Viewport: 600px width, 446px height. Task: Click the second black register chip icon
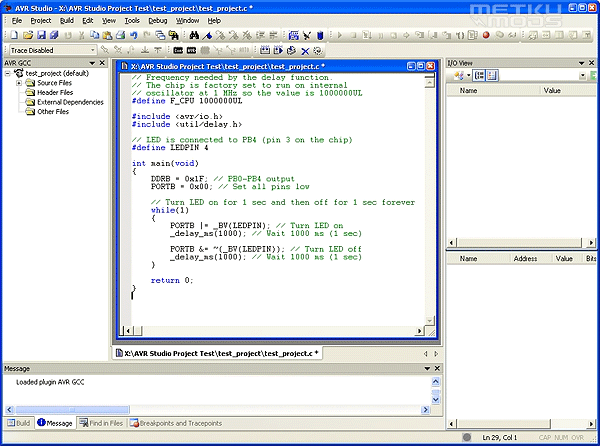point(191,50)
